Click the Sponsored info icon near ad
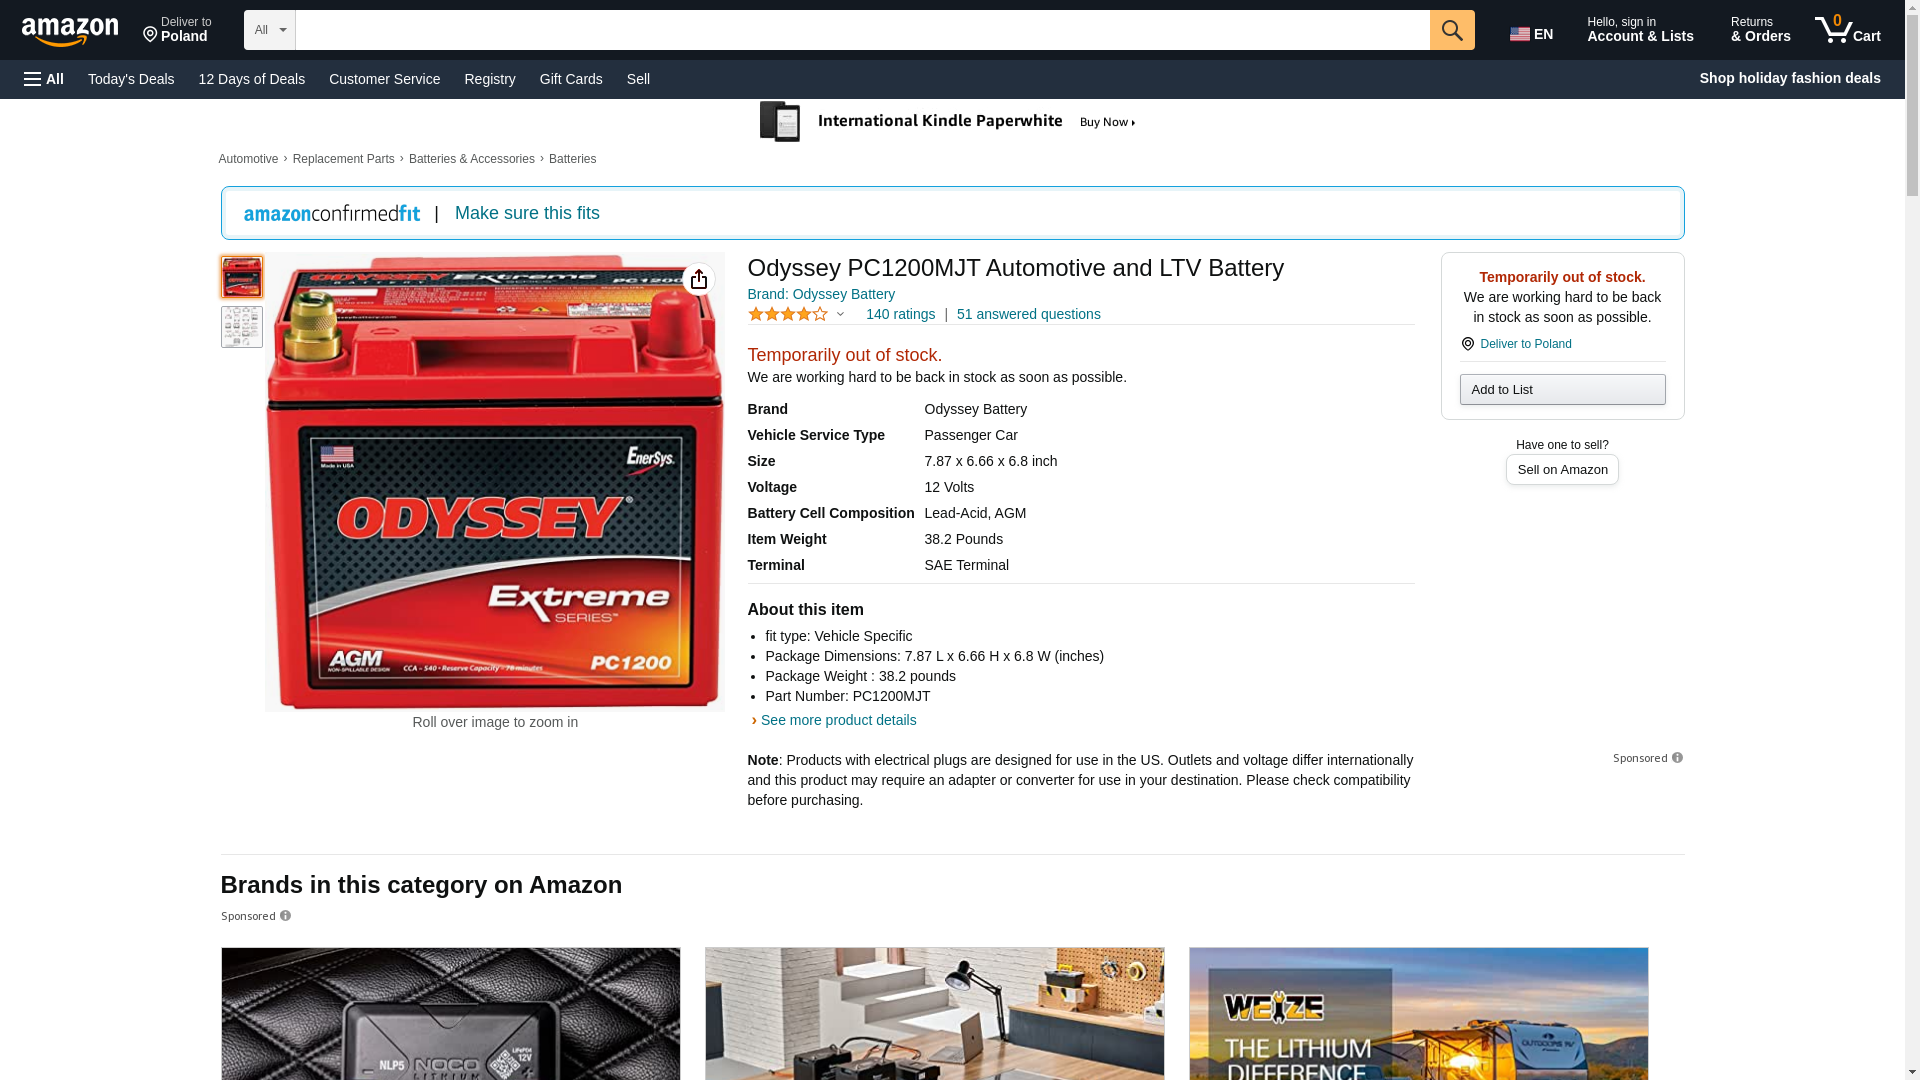1920x1080 pixels. tap(1677, 758)
